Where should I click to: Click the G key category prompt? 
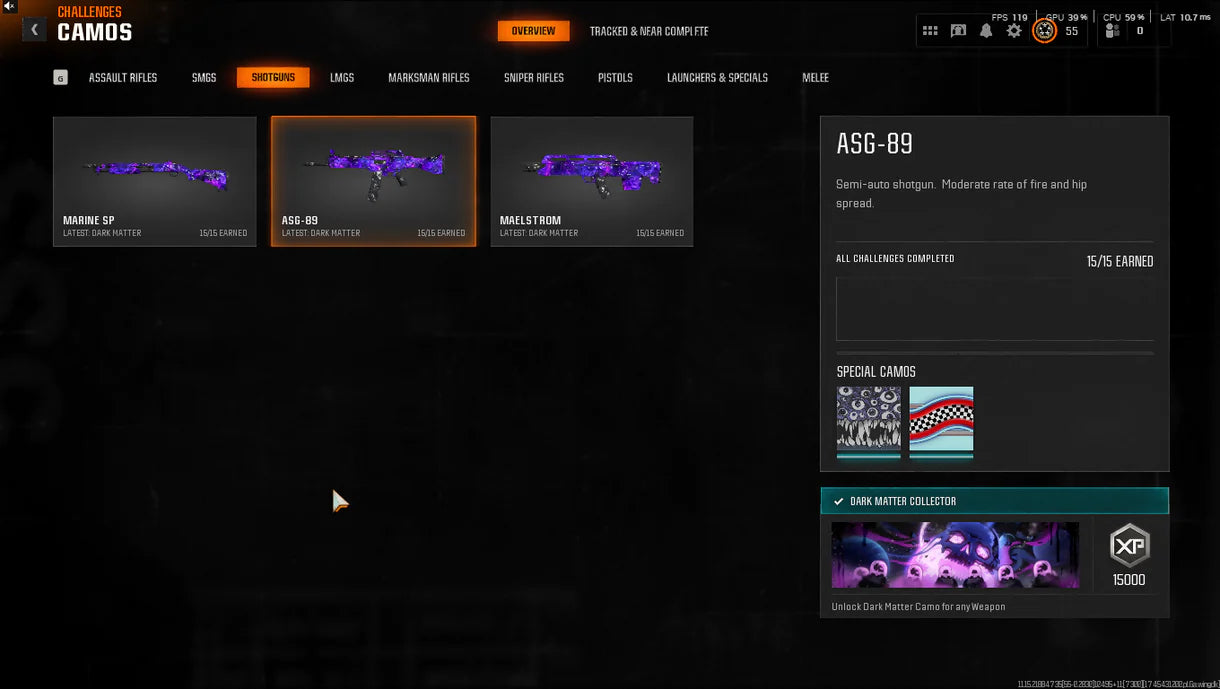pos(61,78)
